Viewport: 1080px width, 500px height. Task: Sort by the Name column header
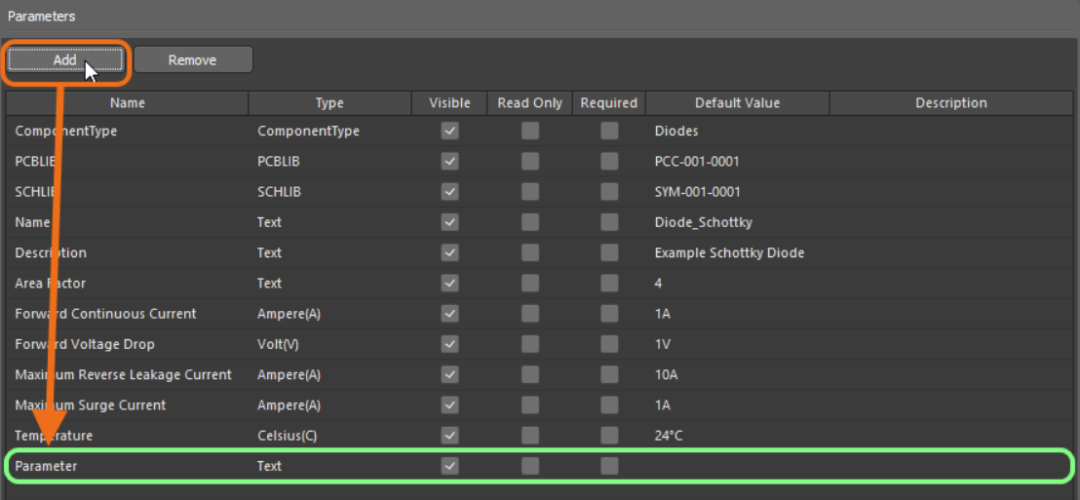pos(127,103)
